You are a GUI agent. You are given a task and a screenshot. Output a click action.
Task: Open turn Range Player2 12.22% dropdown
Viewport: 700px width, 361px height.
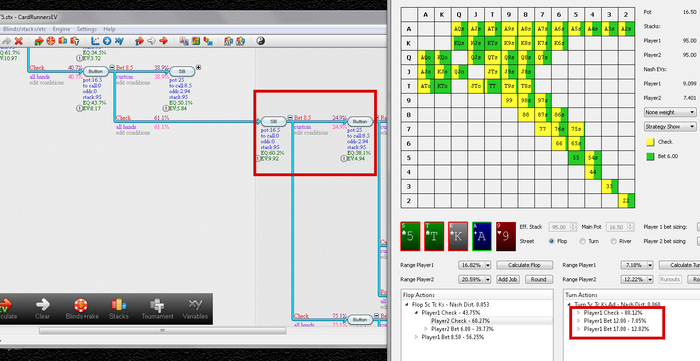point(637,279)
